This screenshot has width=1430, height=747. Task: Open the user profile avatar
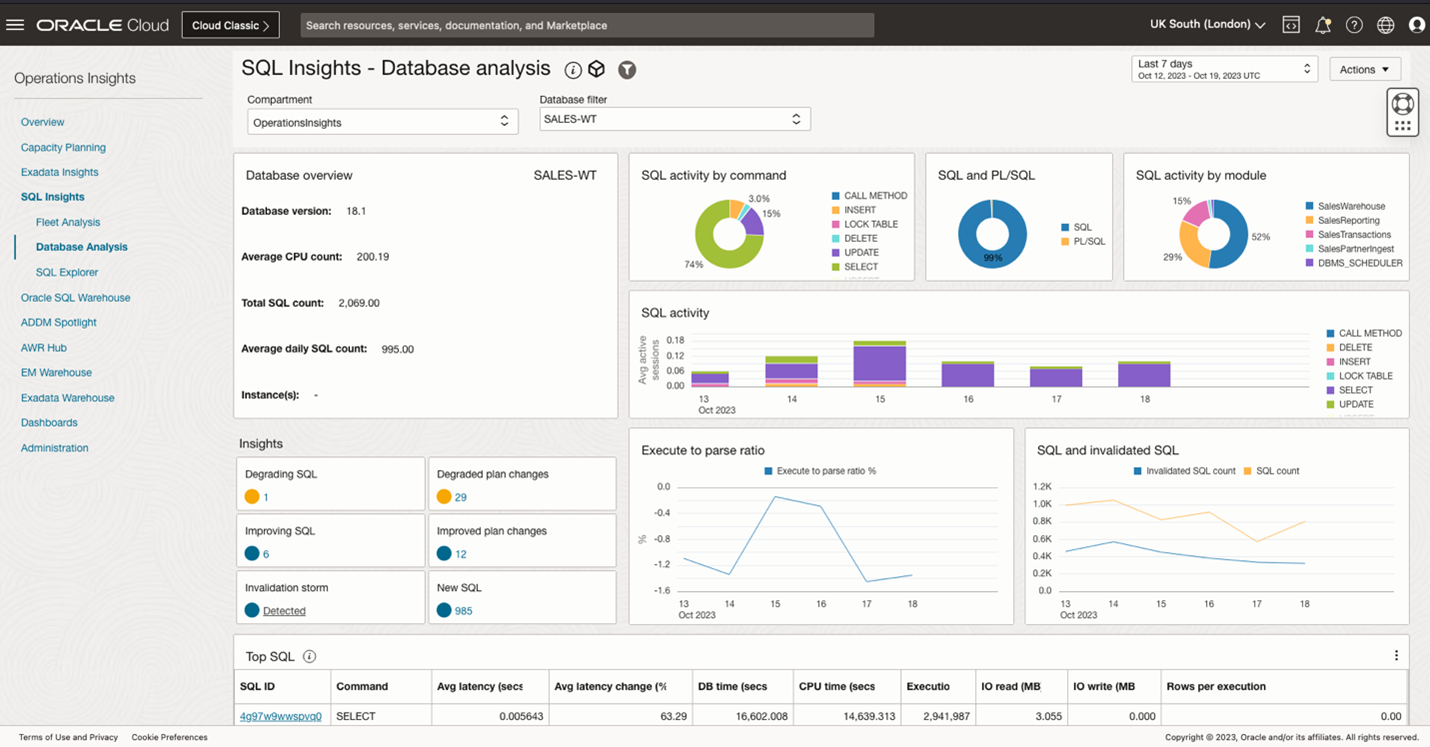(x=1417, y=25)
